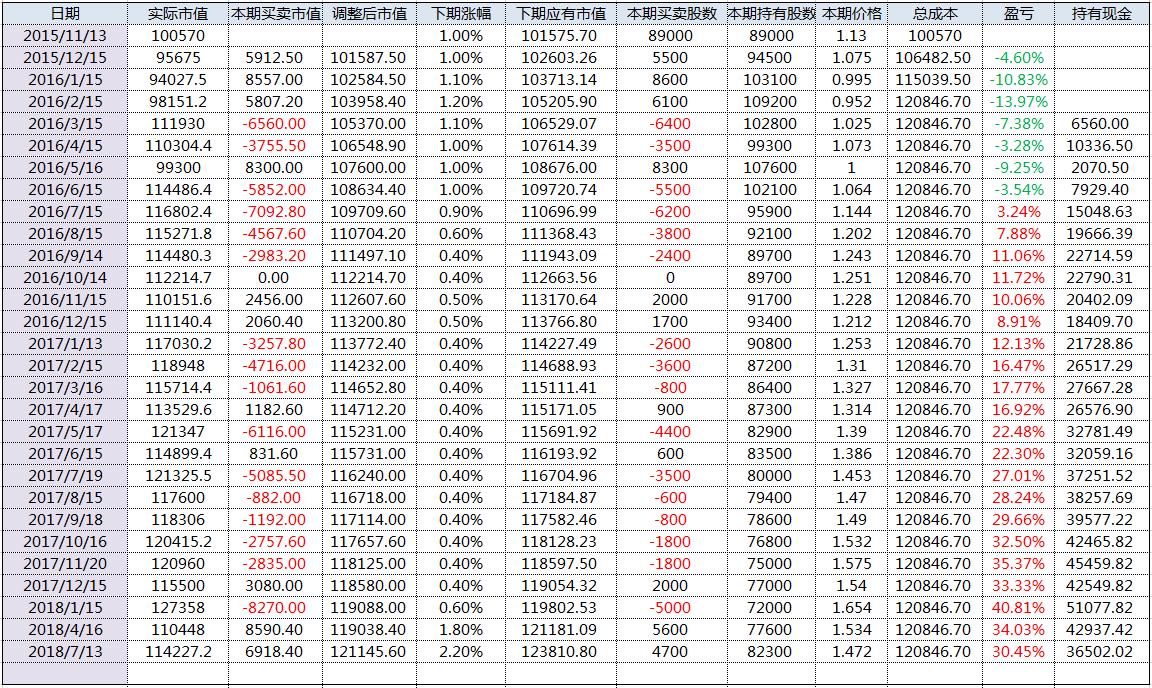This screenshot has height=688, width=1152.
Task: Click the green loss cell -13.97%
Action: (1018, 101)
